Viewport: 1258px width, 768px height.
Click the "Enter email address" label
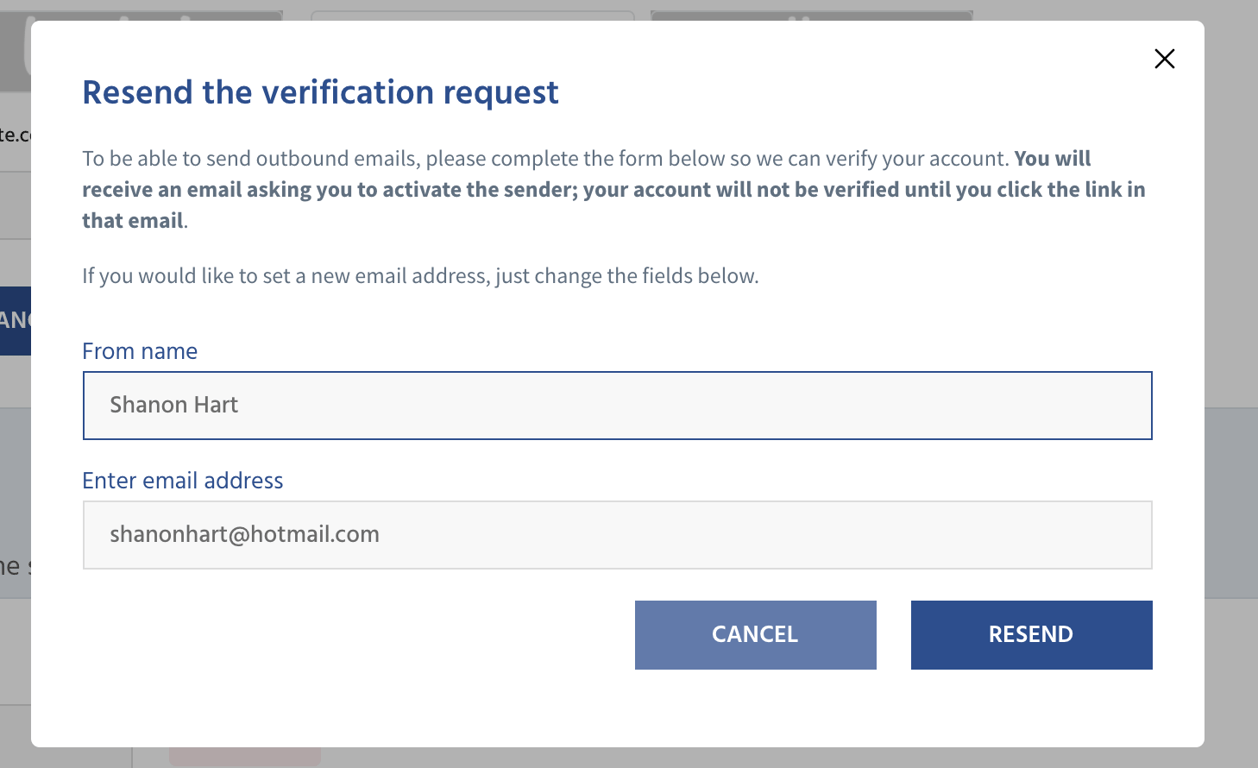[x=182, y=480]
